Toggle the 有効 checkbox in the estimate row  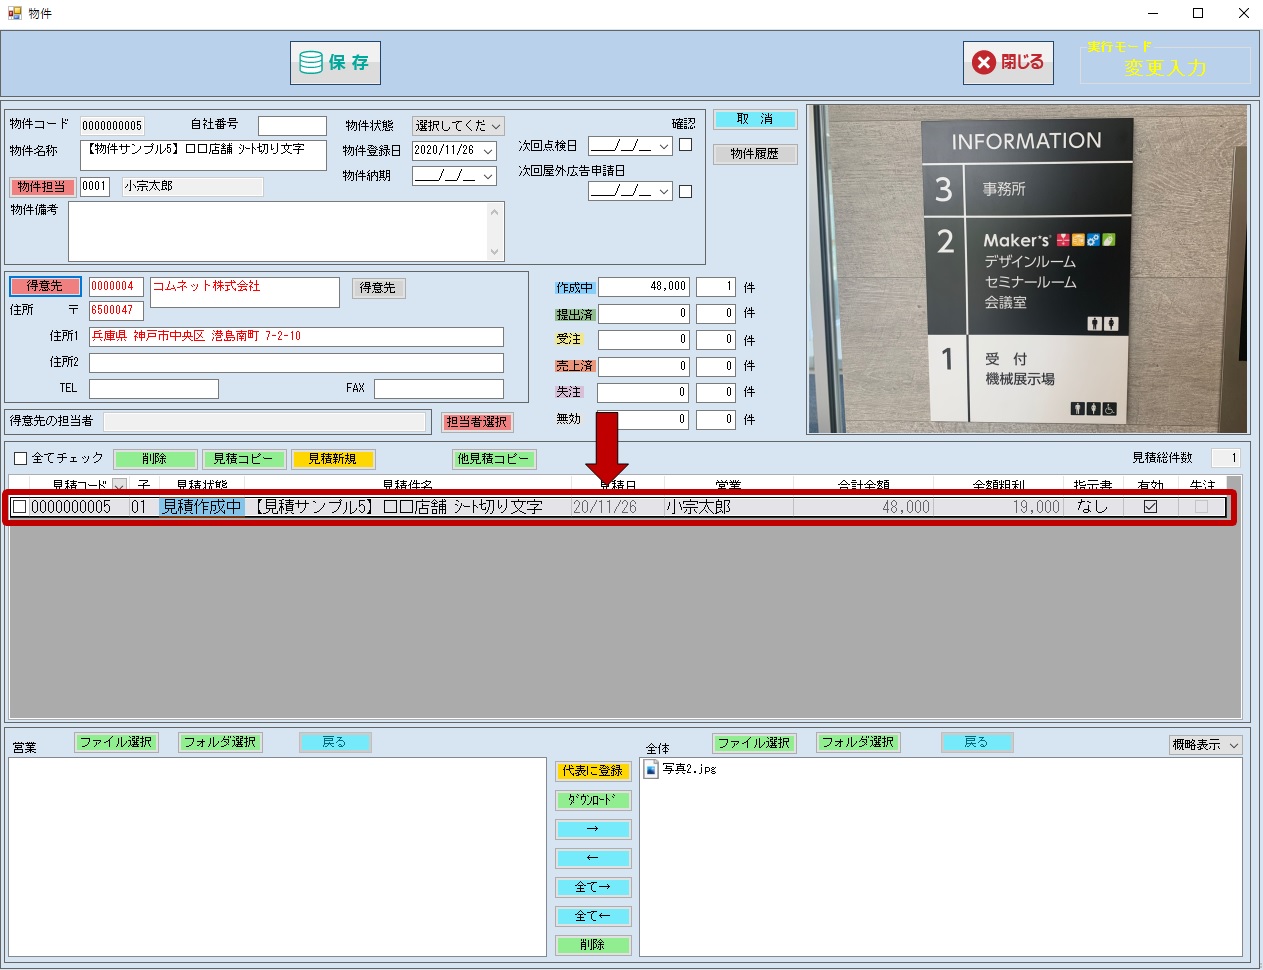click(1150, 507)
